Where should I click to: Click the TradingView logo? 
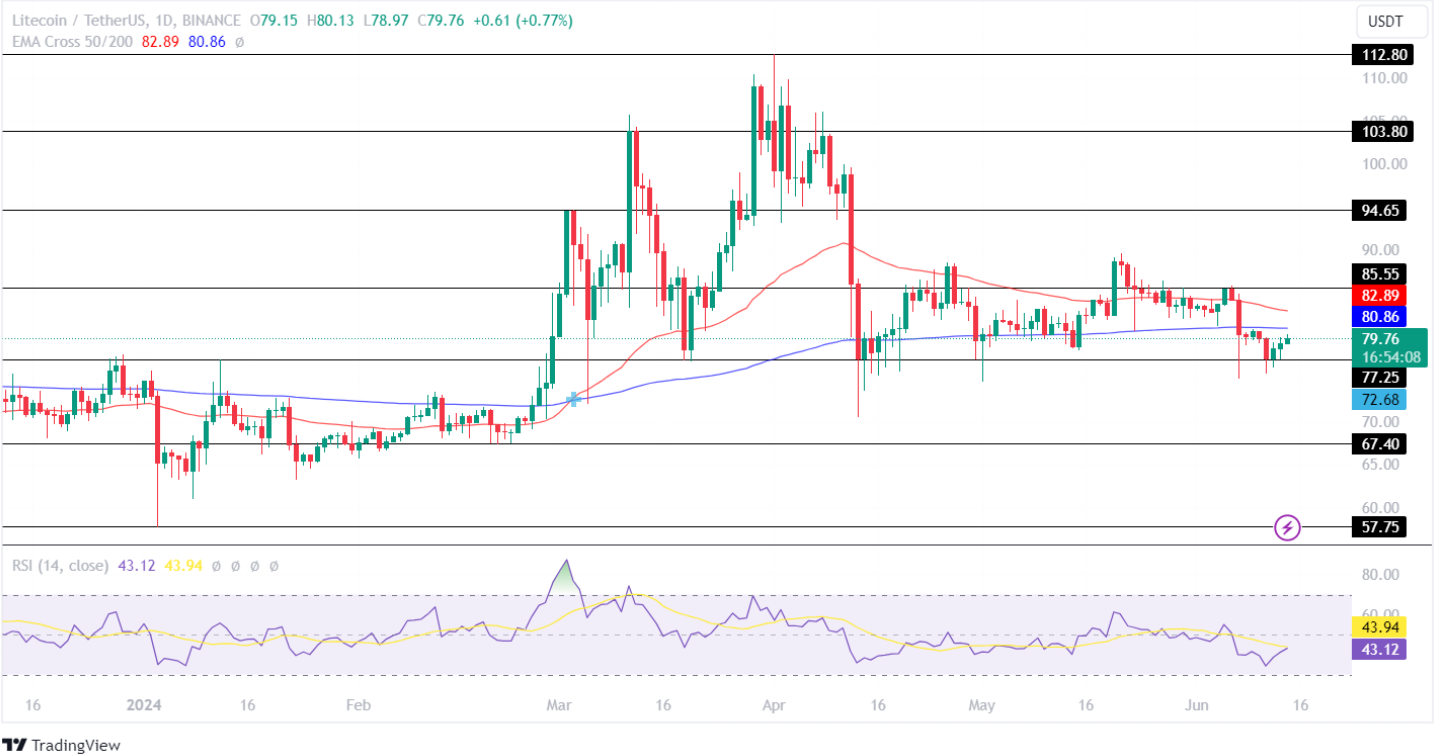point(62,745)
